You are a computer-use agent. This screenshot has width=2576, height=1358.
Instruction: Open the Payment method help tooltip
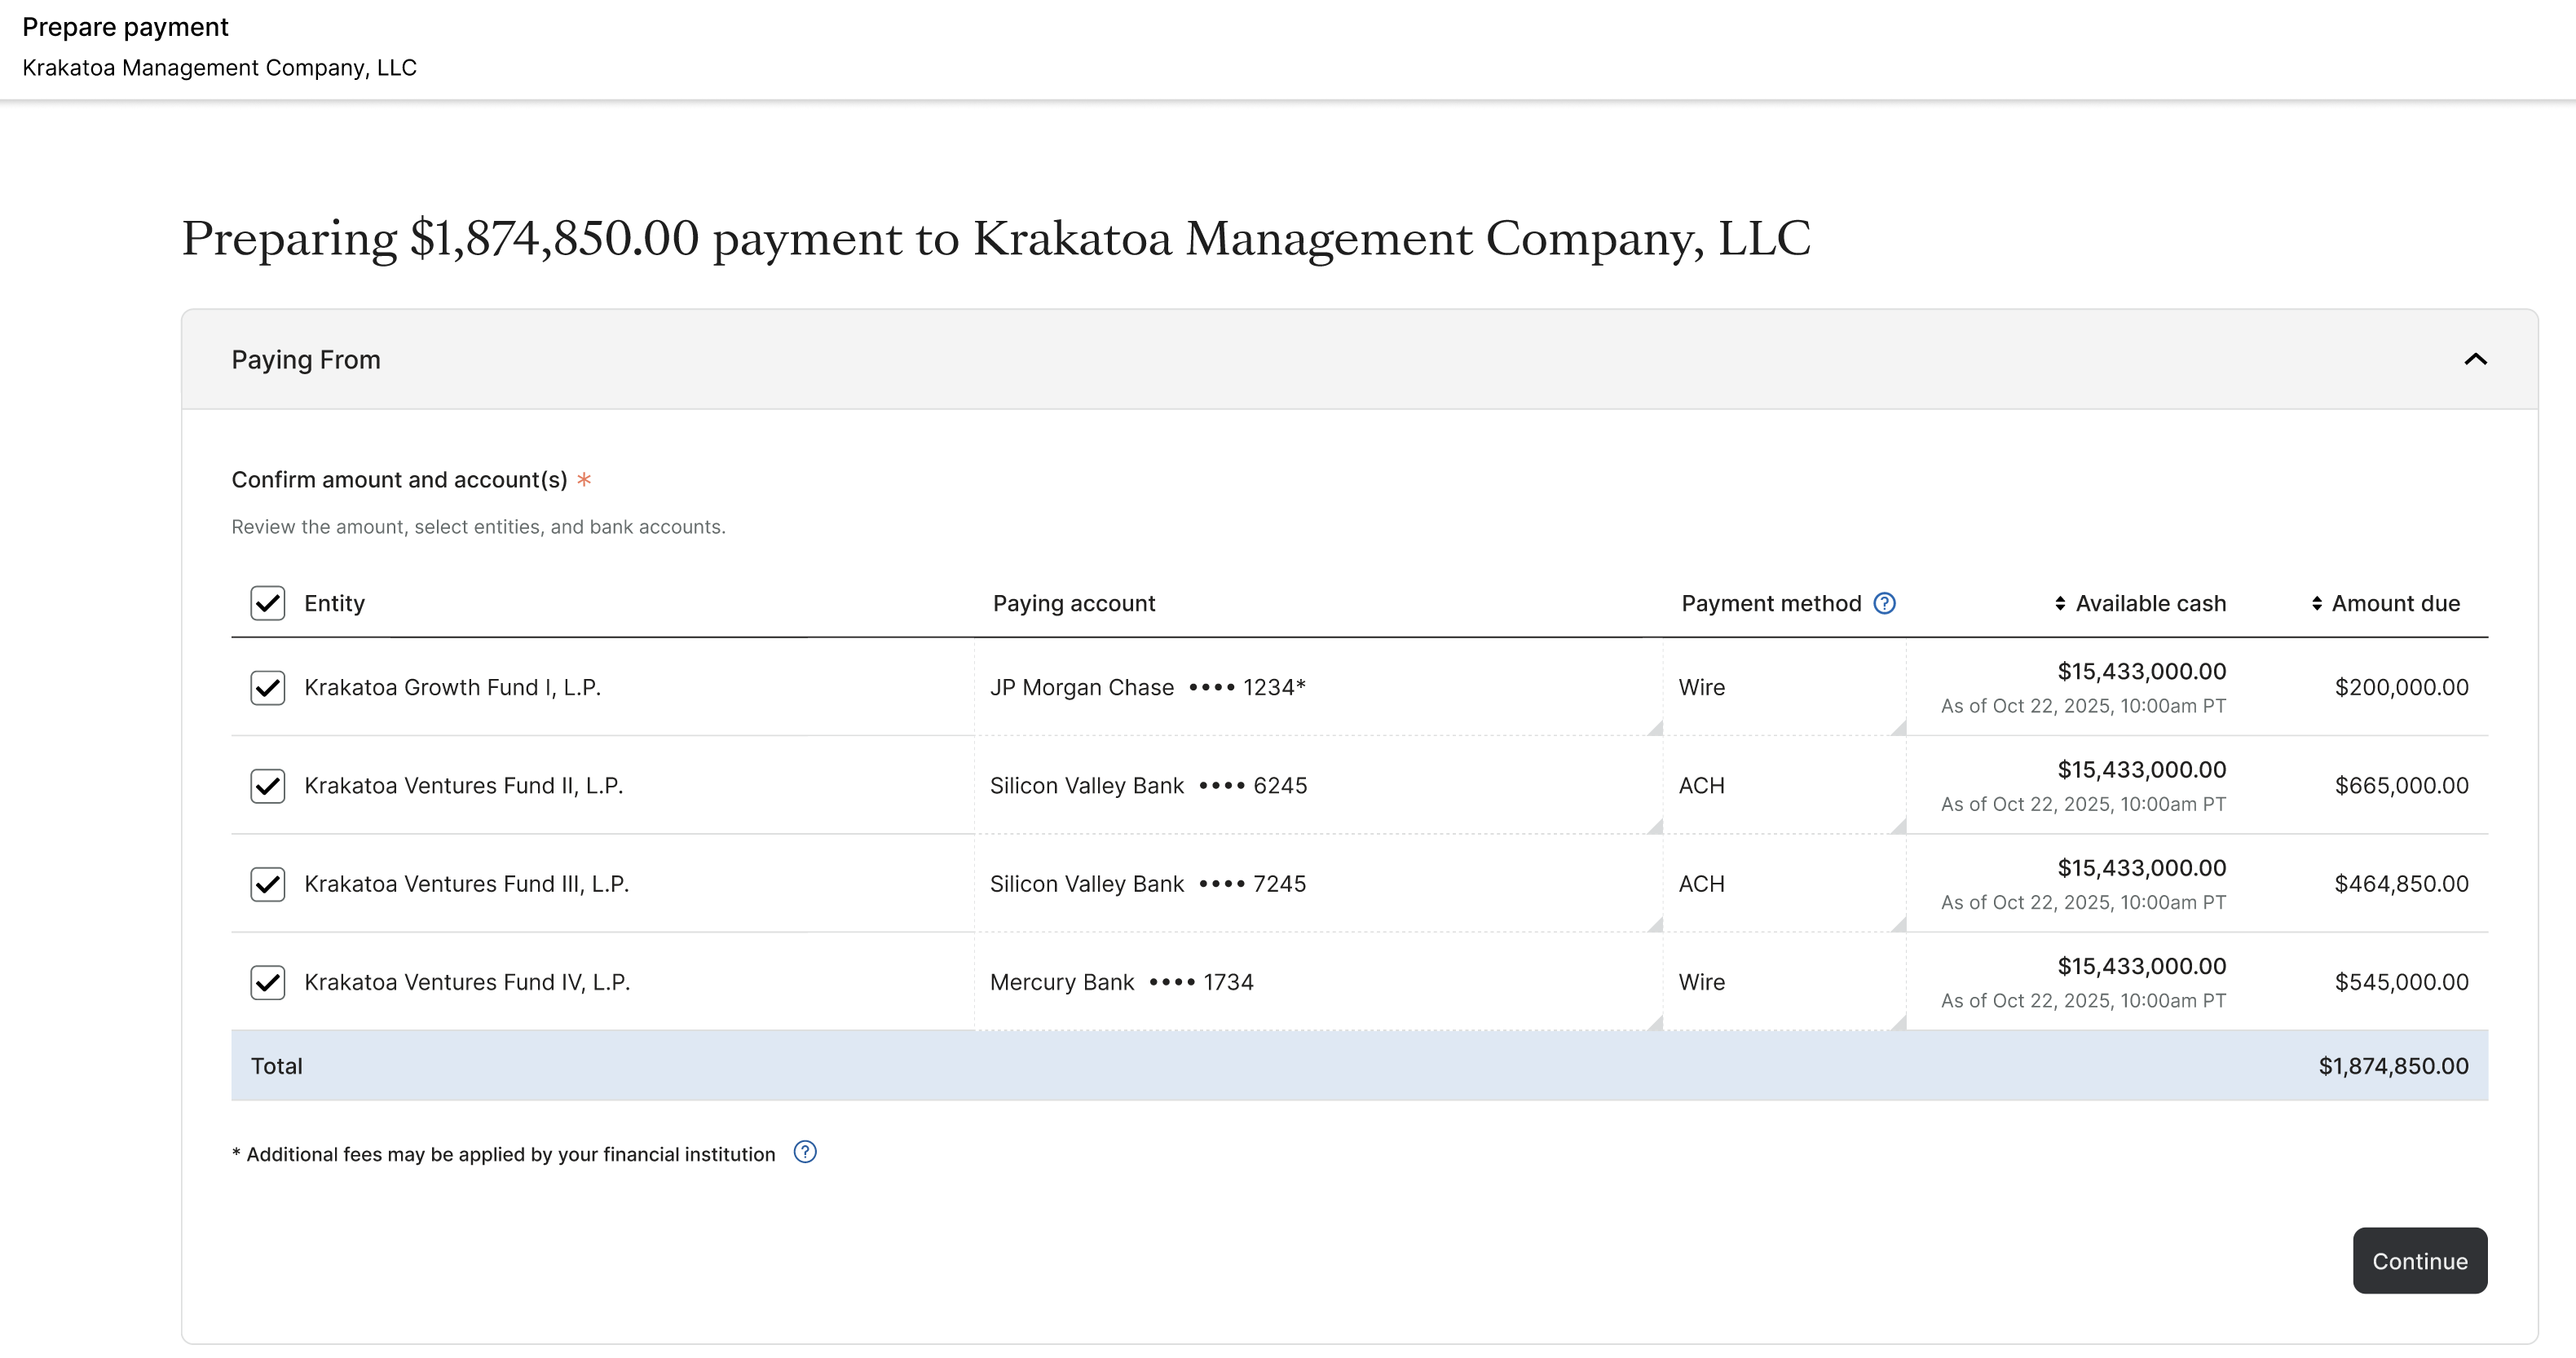click(1884, 603)
